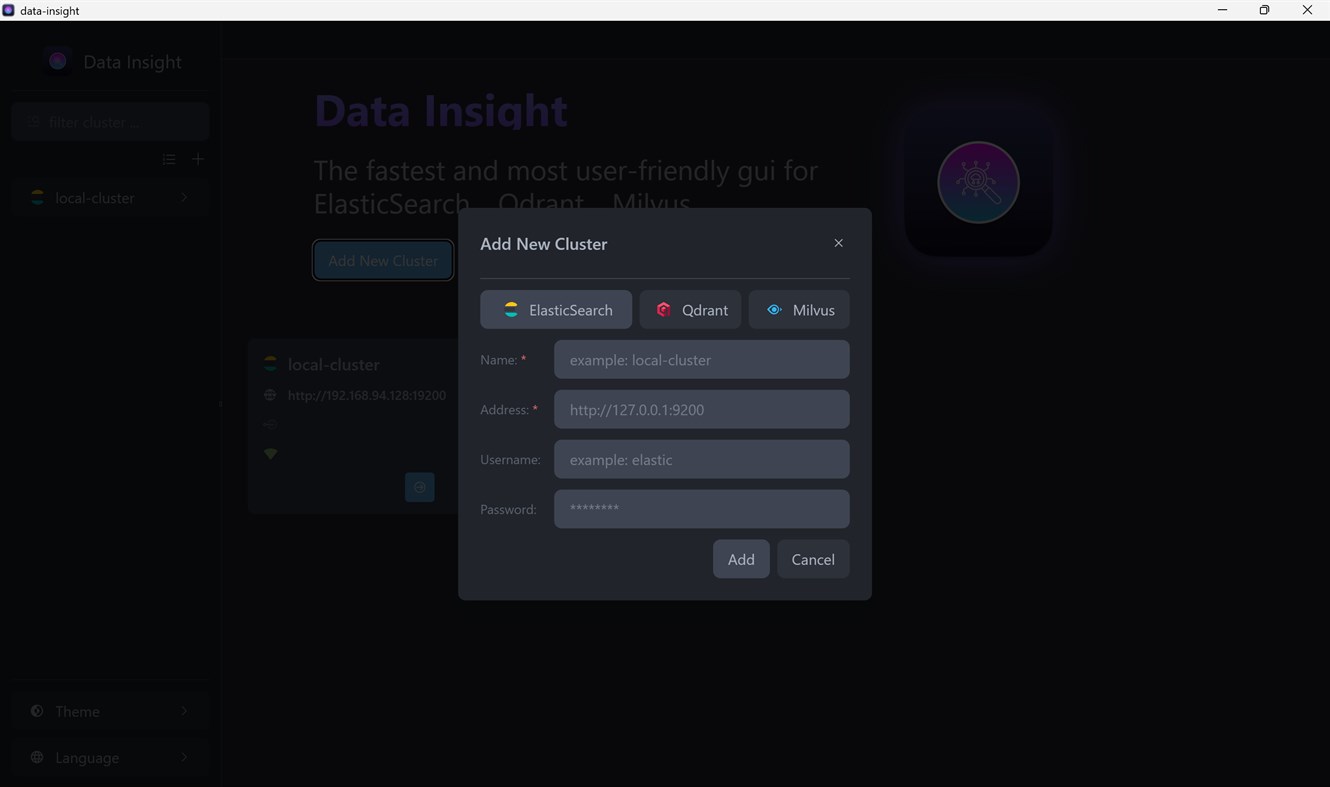Click the Milvus eye logo icon
Viewport: 1330px width, 787px height.
click(774, 310)
